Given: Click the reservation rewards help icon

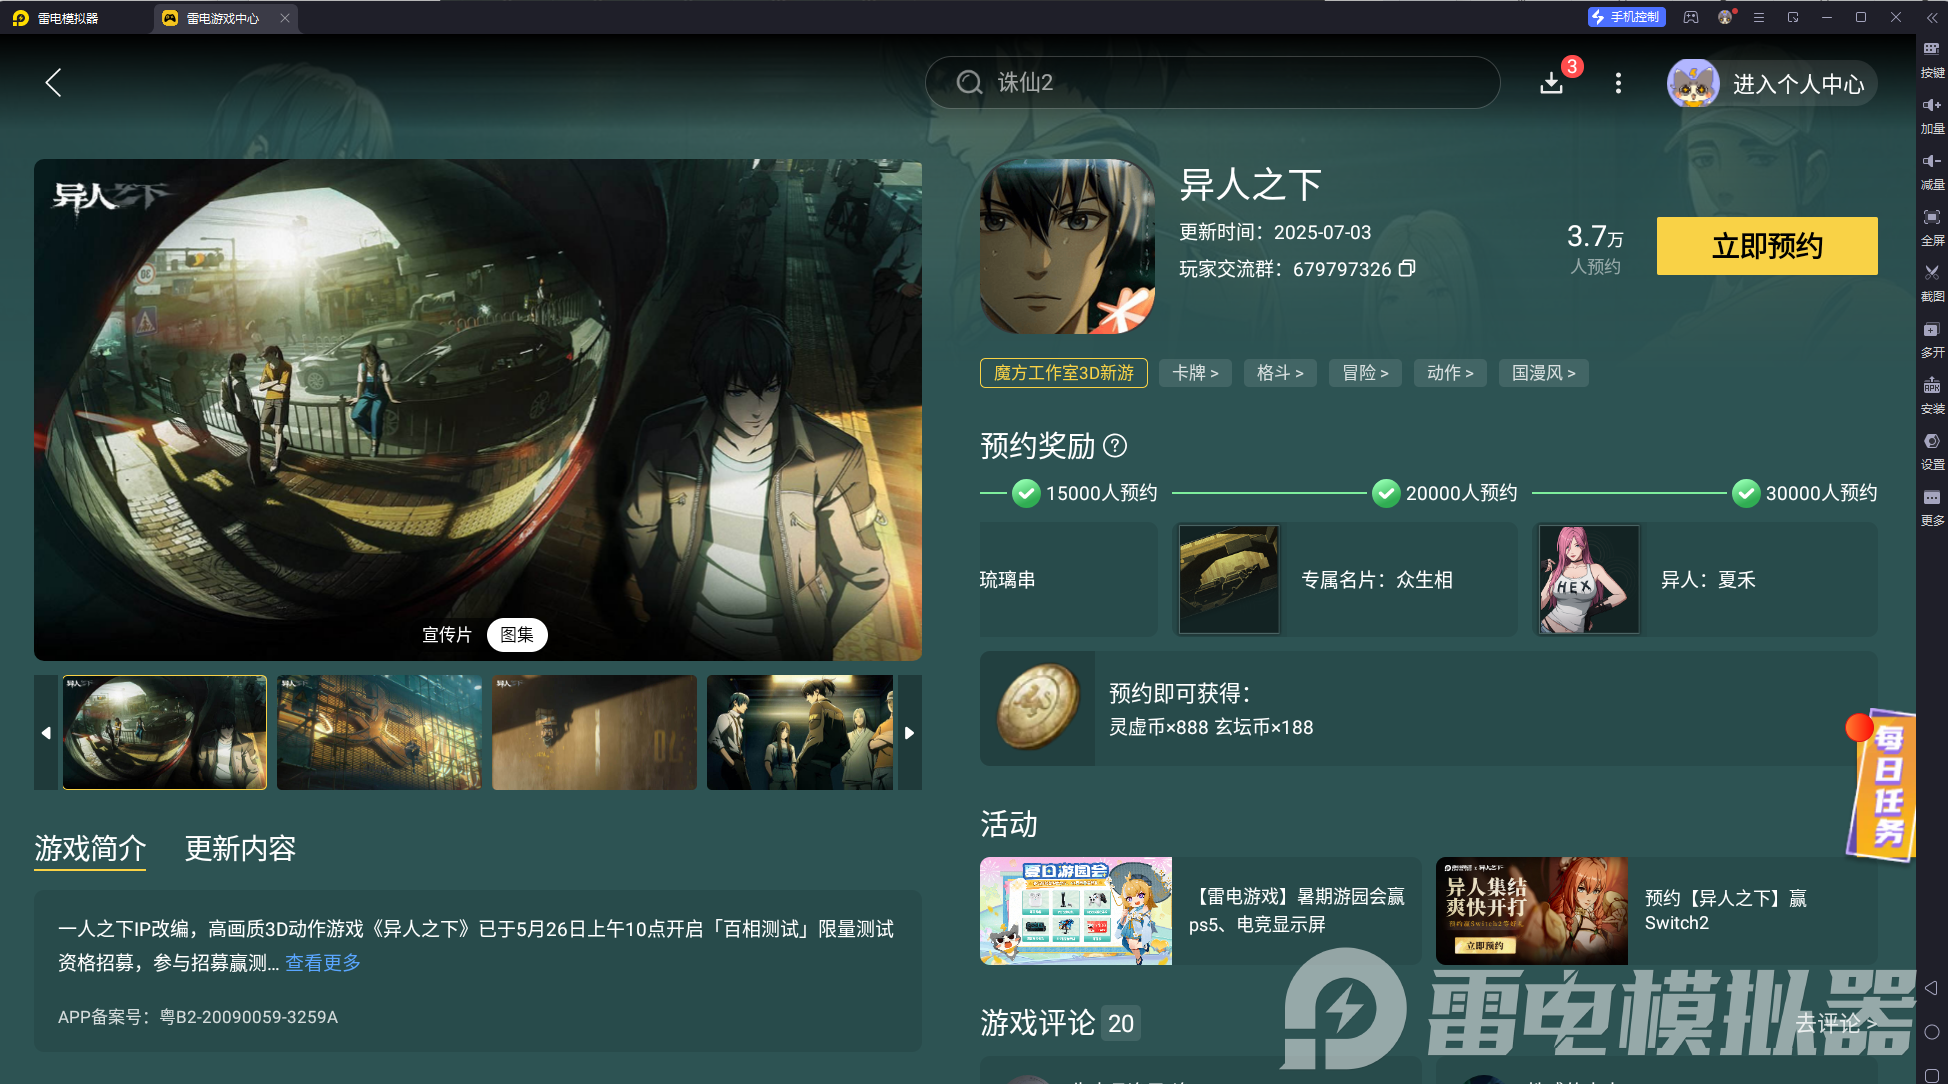Looking at the screenshot, I should click(x=1115, y=446).
